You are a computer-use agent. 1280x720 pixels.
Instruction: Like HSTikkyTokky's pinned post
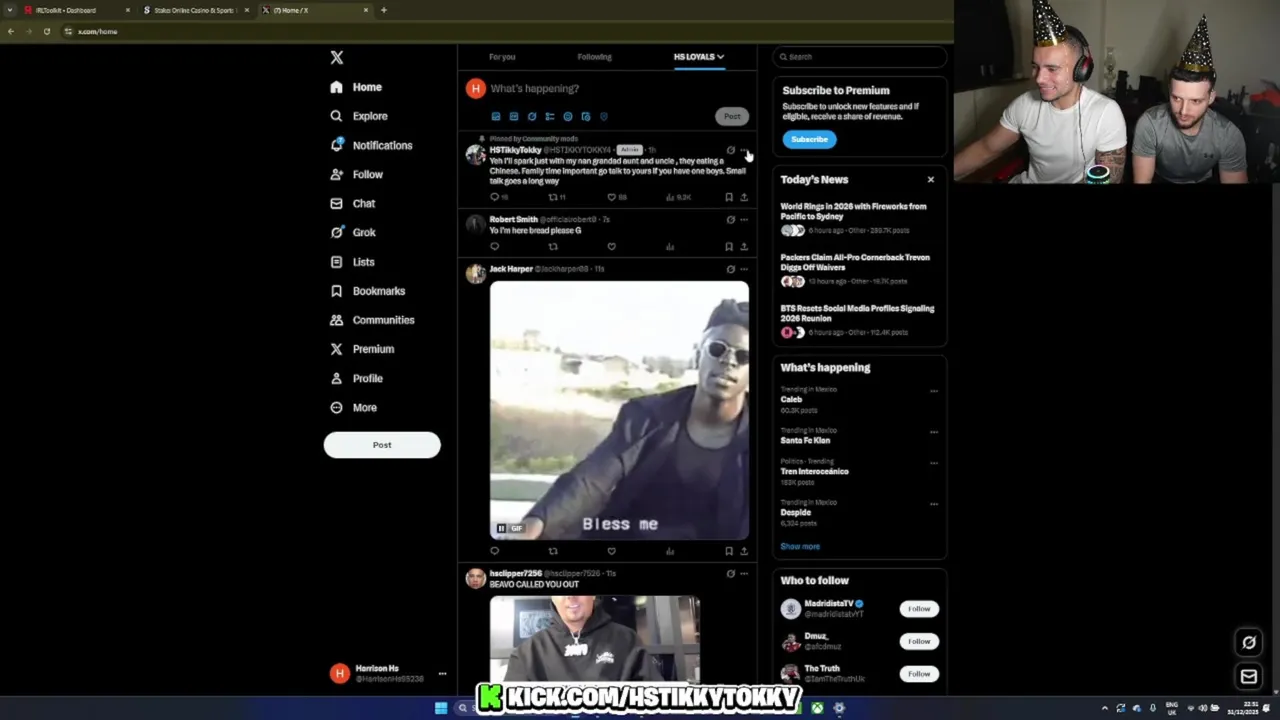[611, 198]
